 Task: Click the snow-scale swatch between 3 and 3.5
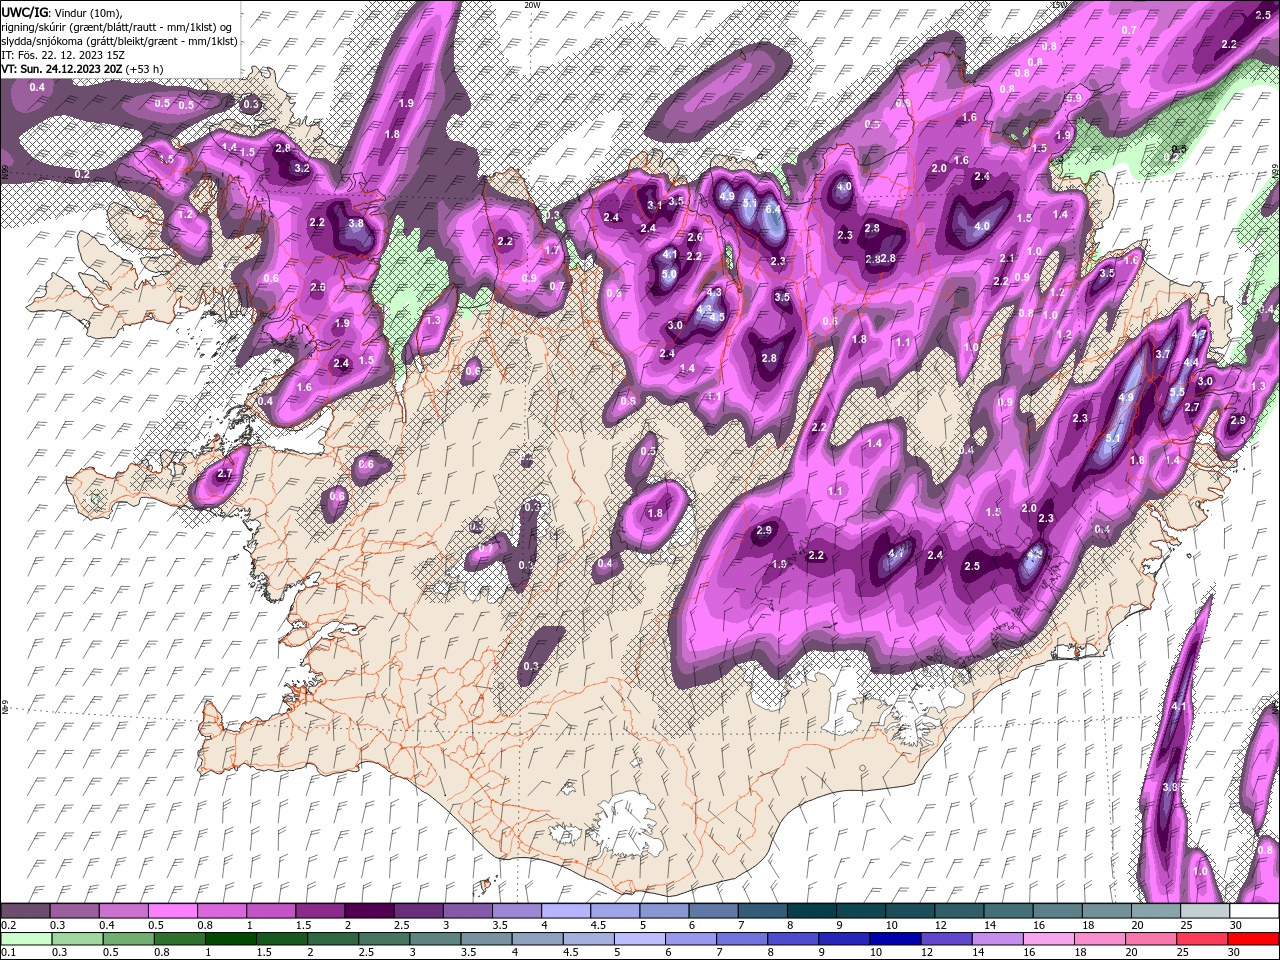pyautogui.click(x=467, y=910)
